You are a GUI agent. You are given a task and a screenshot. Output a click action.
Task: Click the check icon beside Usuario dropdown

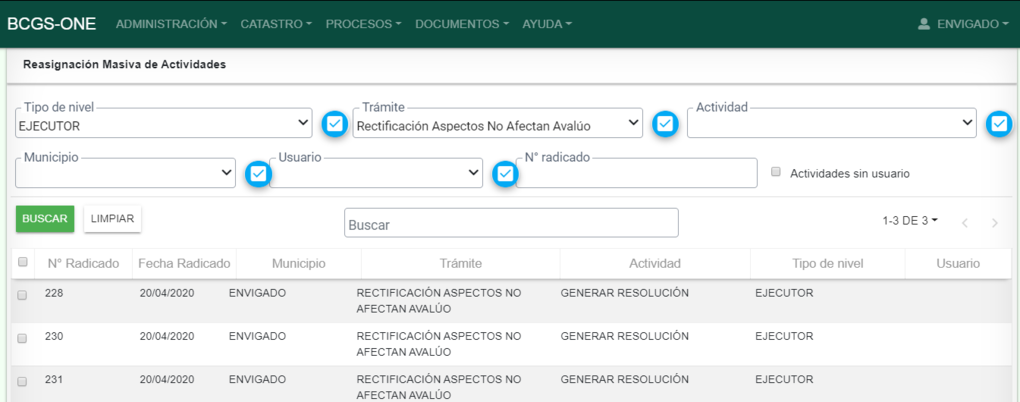506,174
